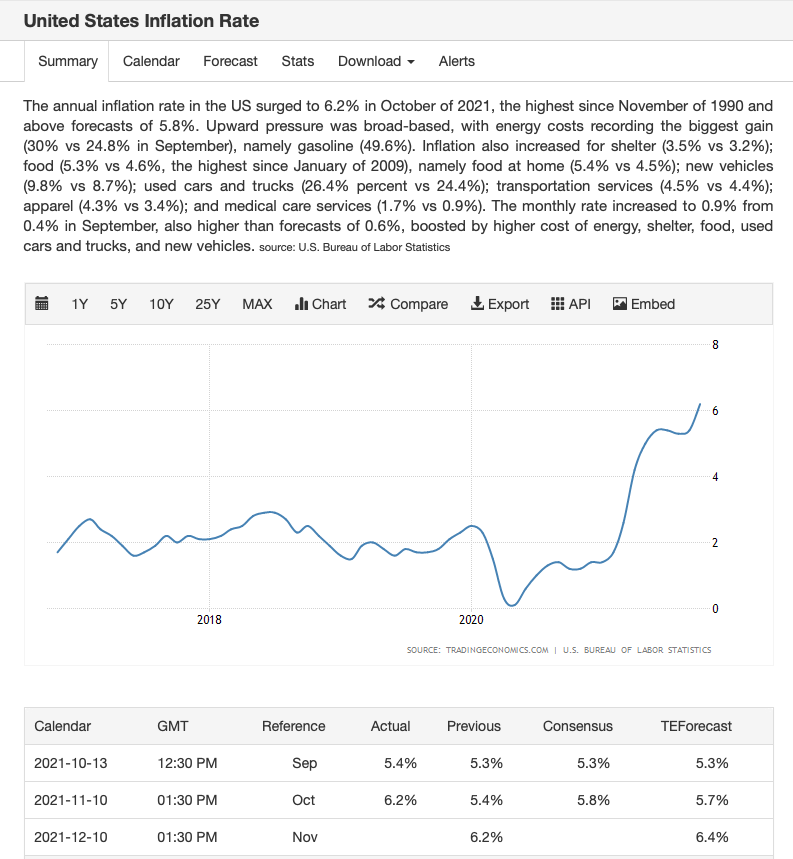Open the API access option
This screenshot has width=793, height=859.
571,304
